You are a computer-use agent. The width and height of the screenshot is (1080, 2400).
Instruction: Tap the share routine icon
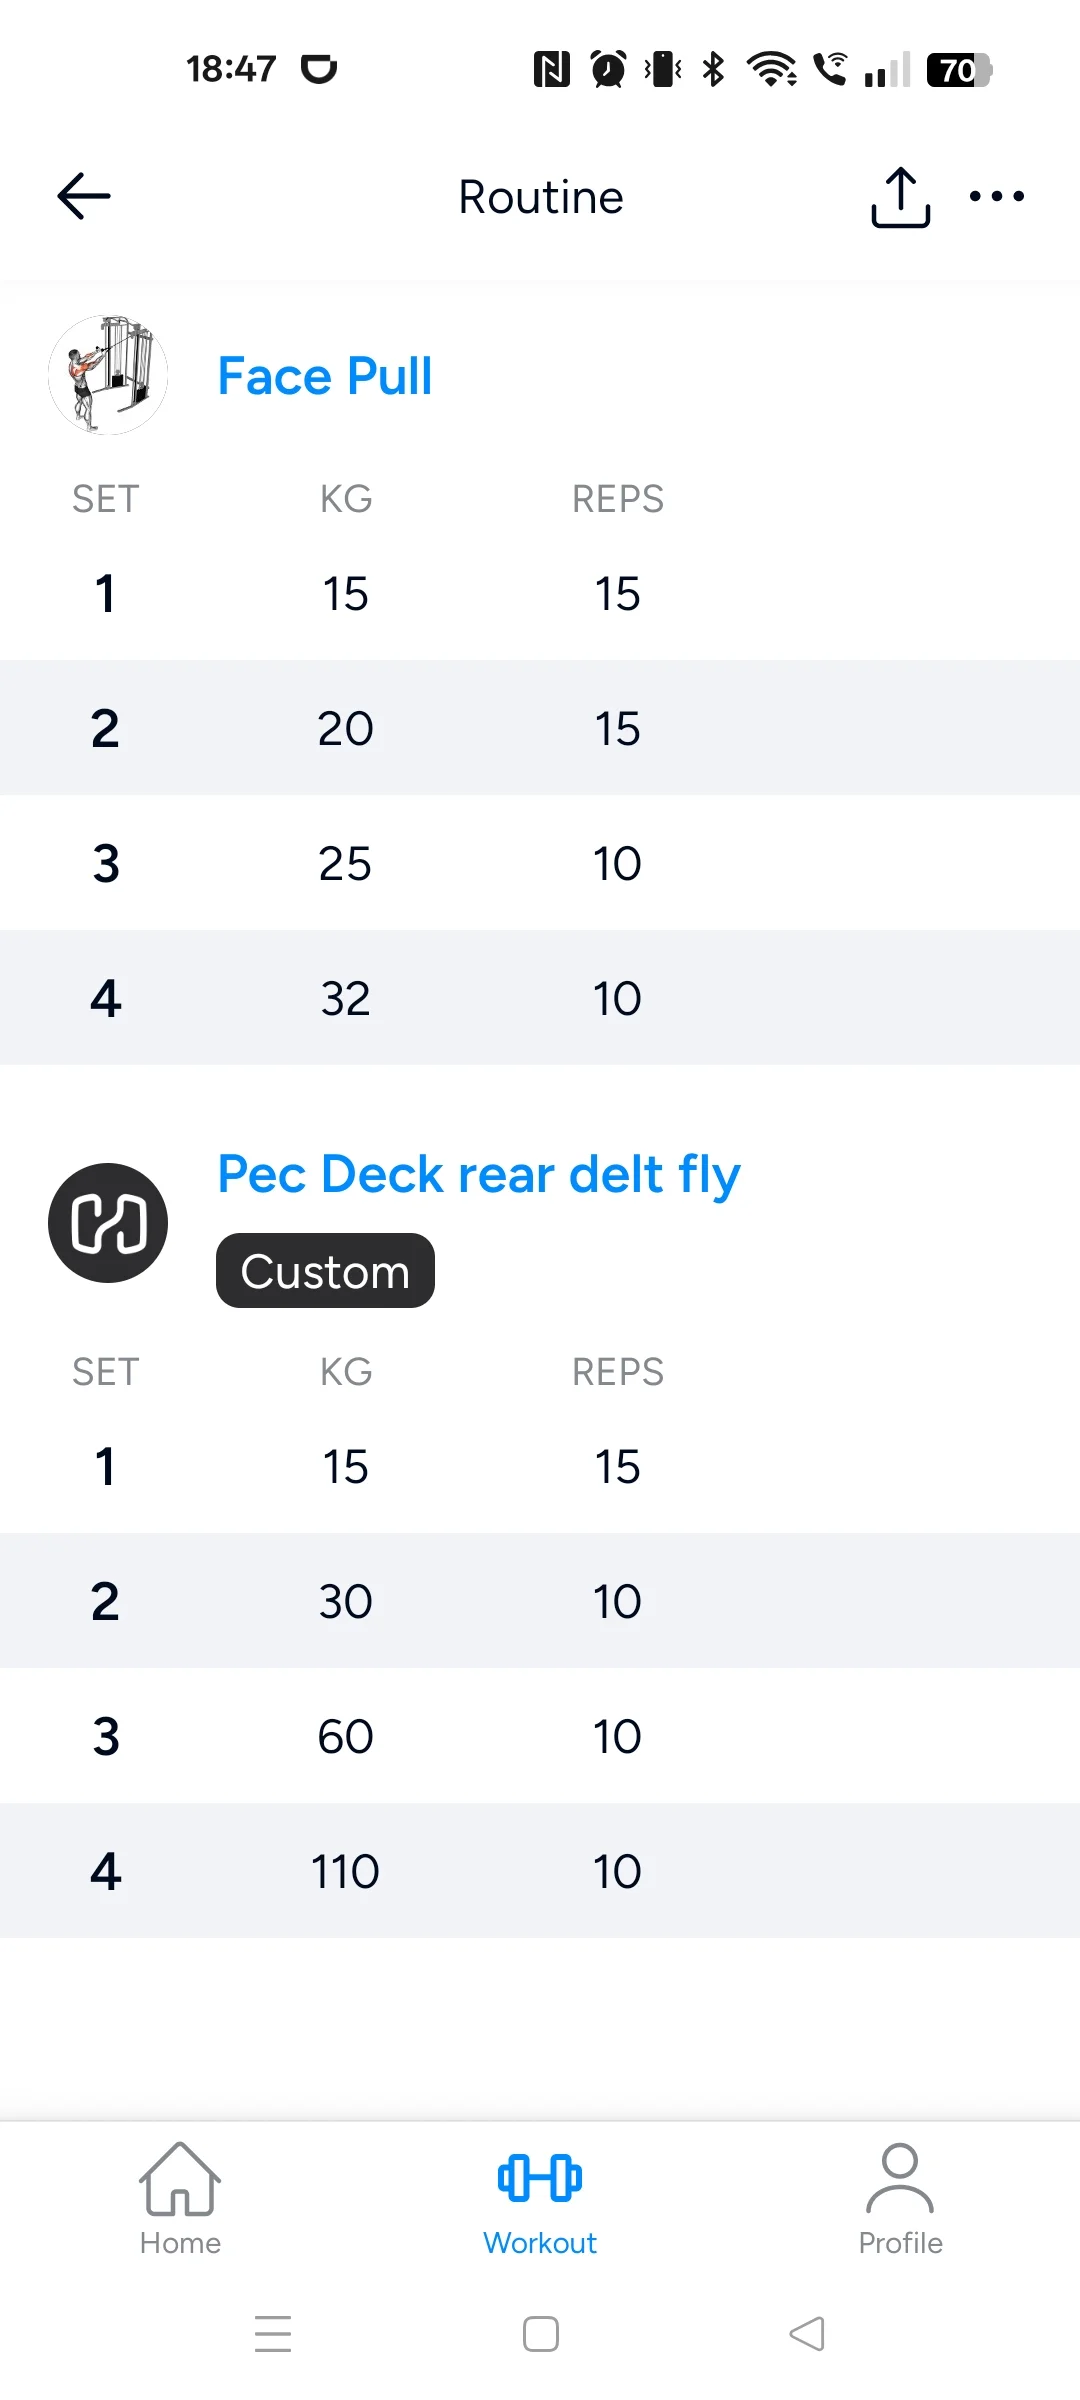pos(900,197)
